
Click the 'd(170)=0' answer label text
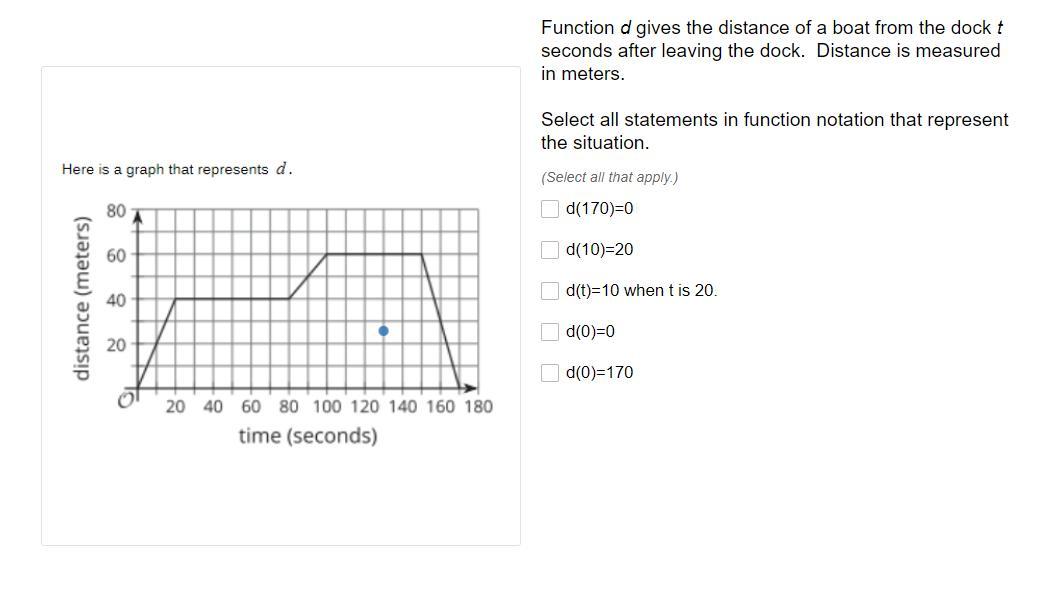point(599,209)
